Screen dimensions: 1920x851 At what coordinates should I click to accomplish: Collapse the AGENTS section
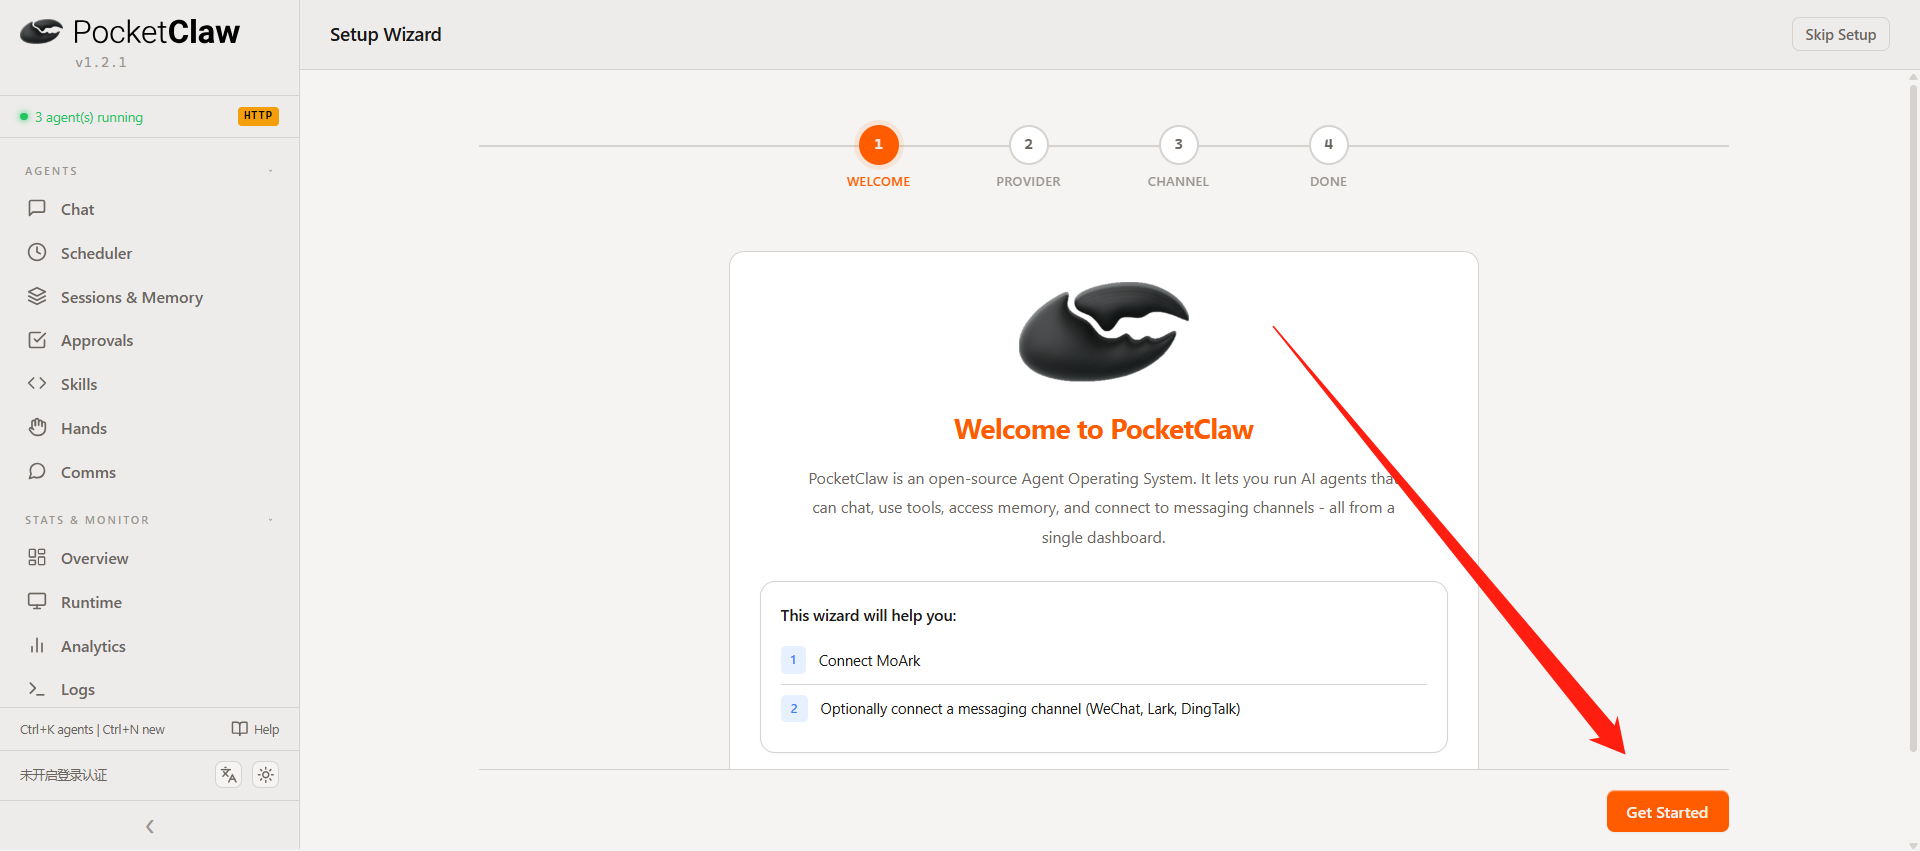point(270,171)
